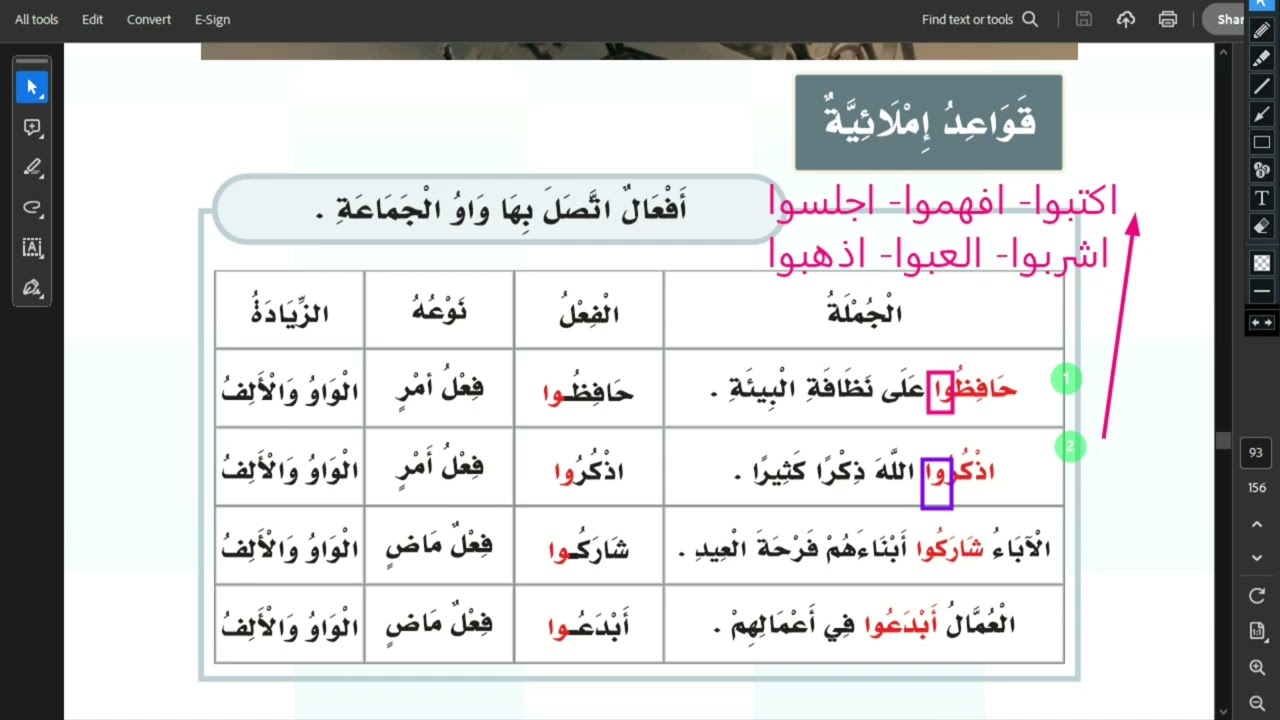Choose the pencil tool in annotation bar
This screenshot has height=720, width=1280.
point(1262,31)
